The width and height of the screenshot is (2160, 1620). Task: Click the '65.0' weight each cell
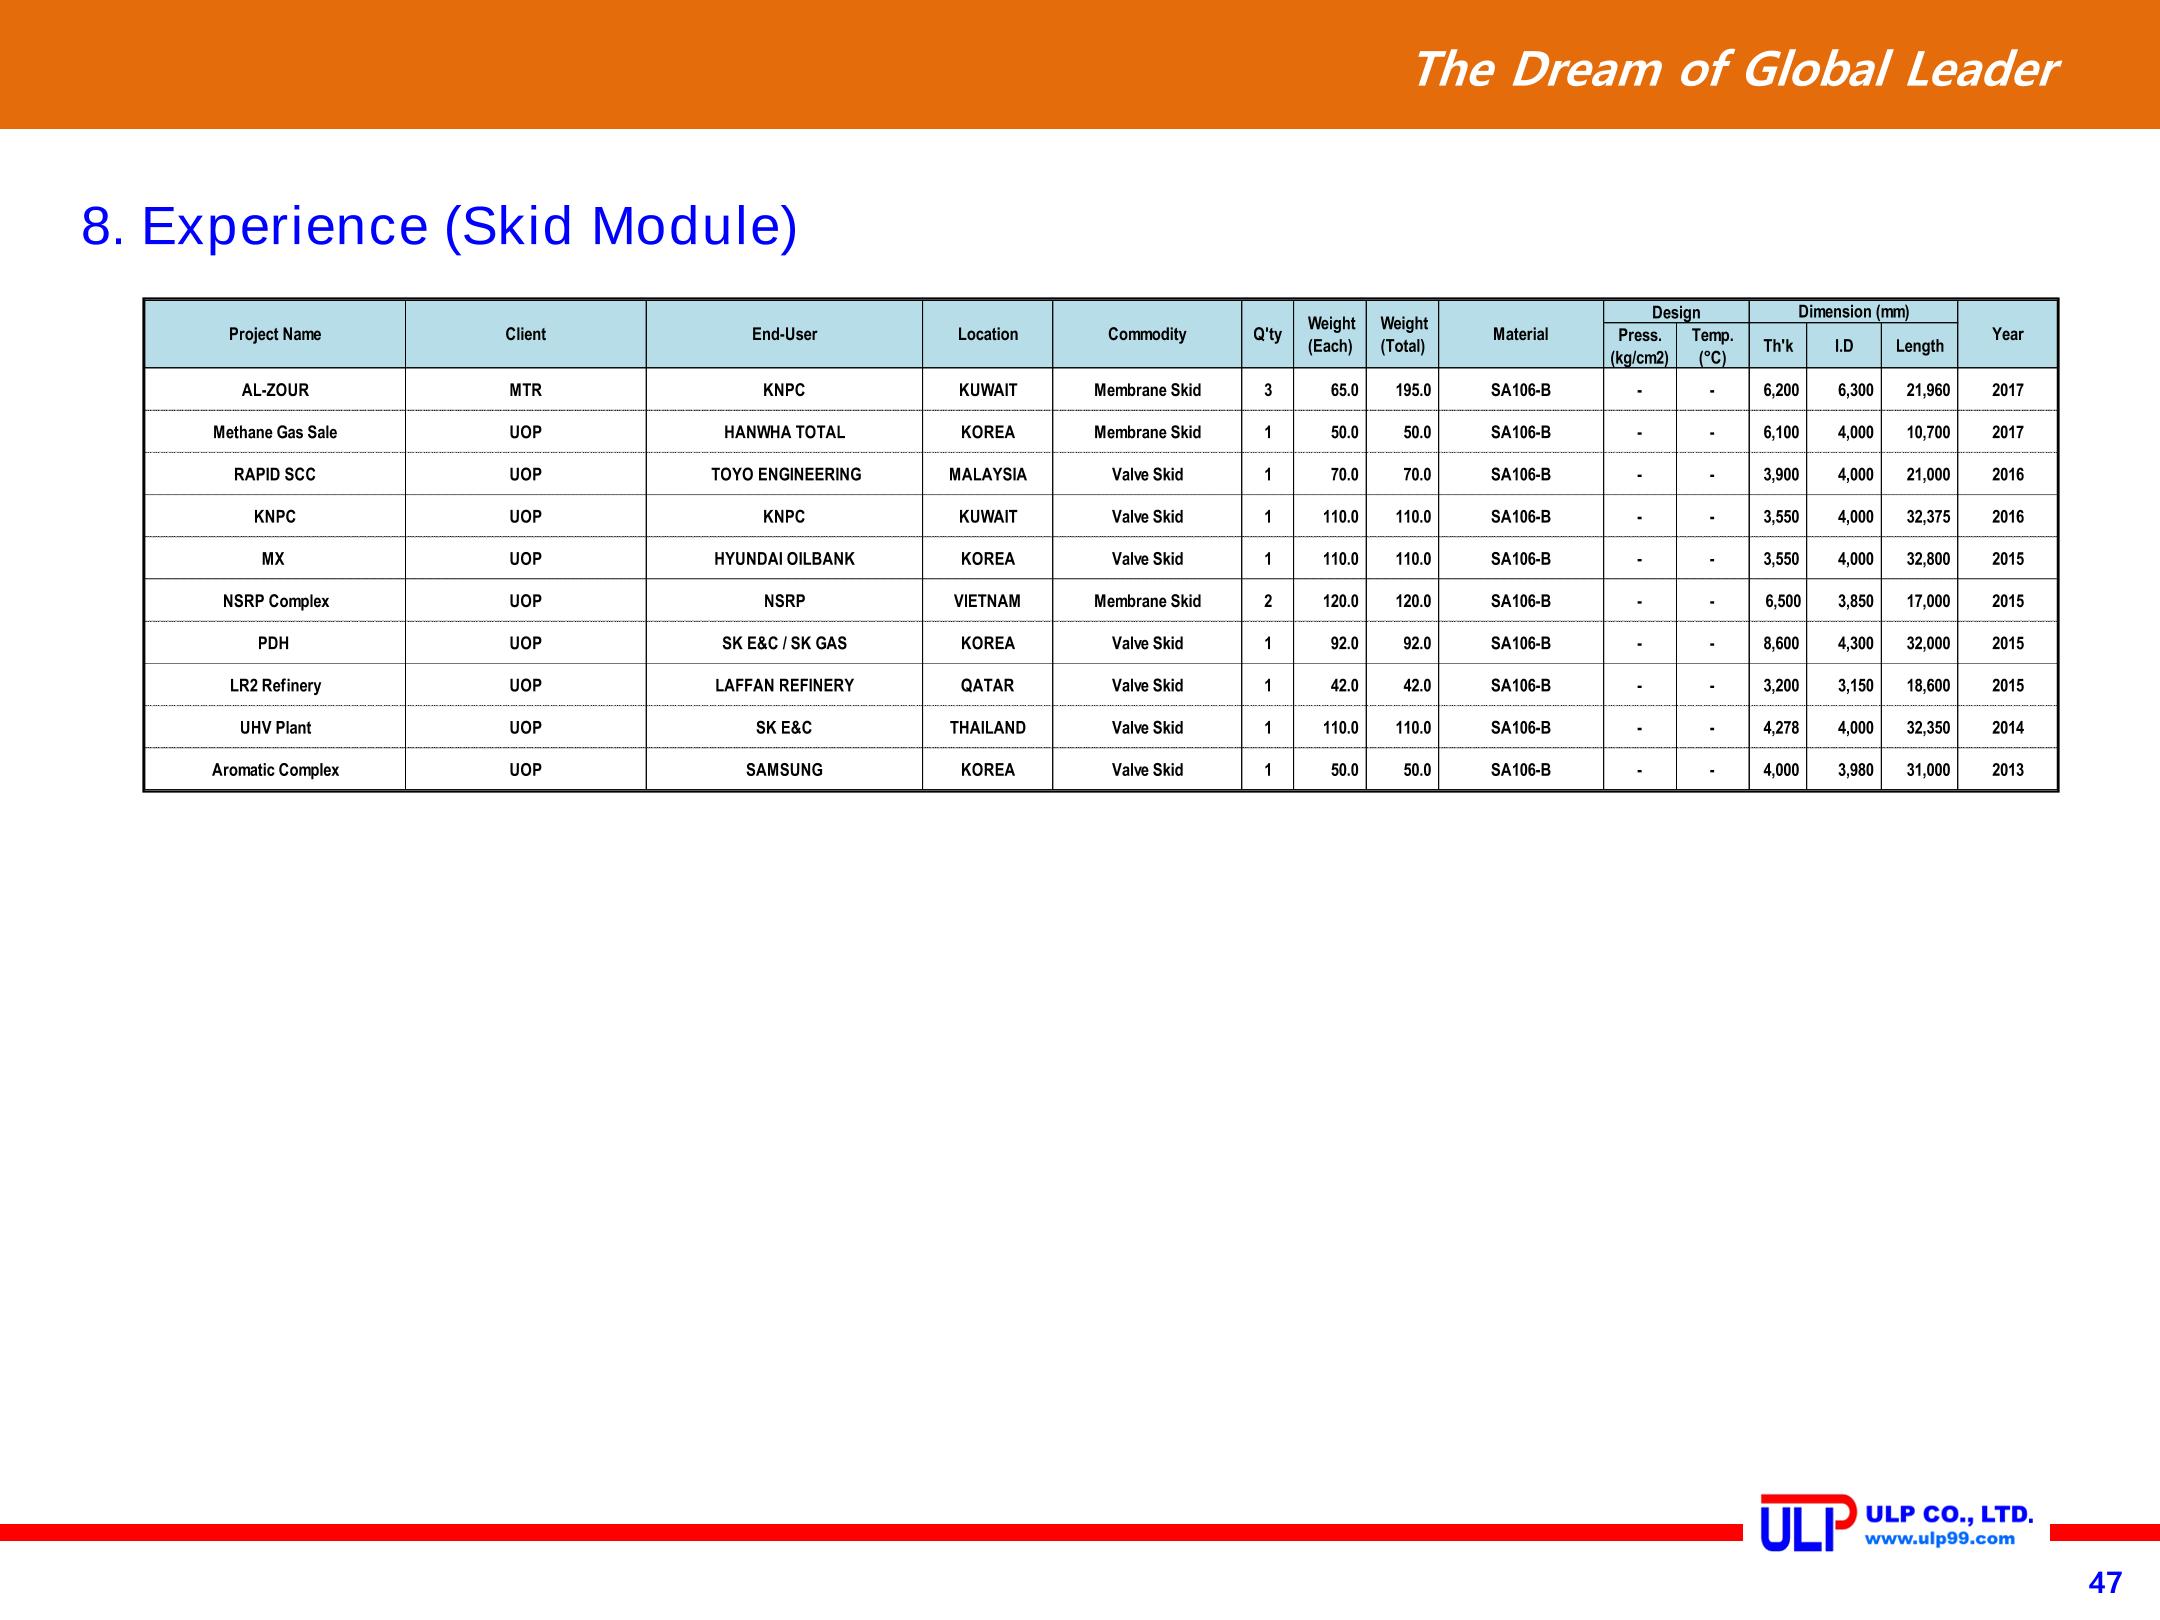tap(1330, 390)
